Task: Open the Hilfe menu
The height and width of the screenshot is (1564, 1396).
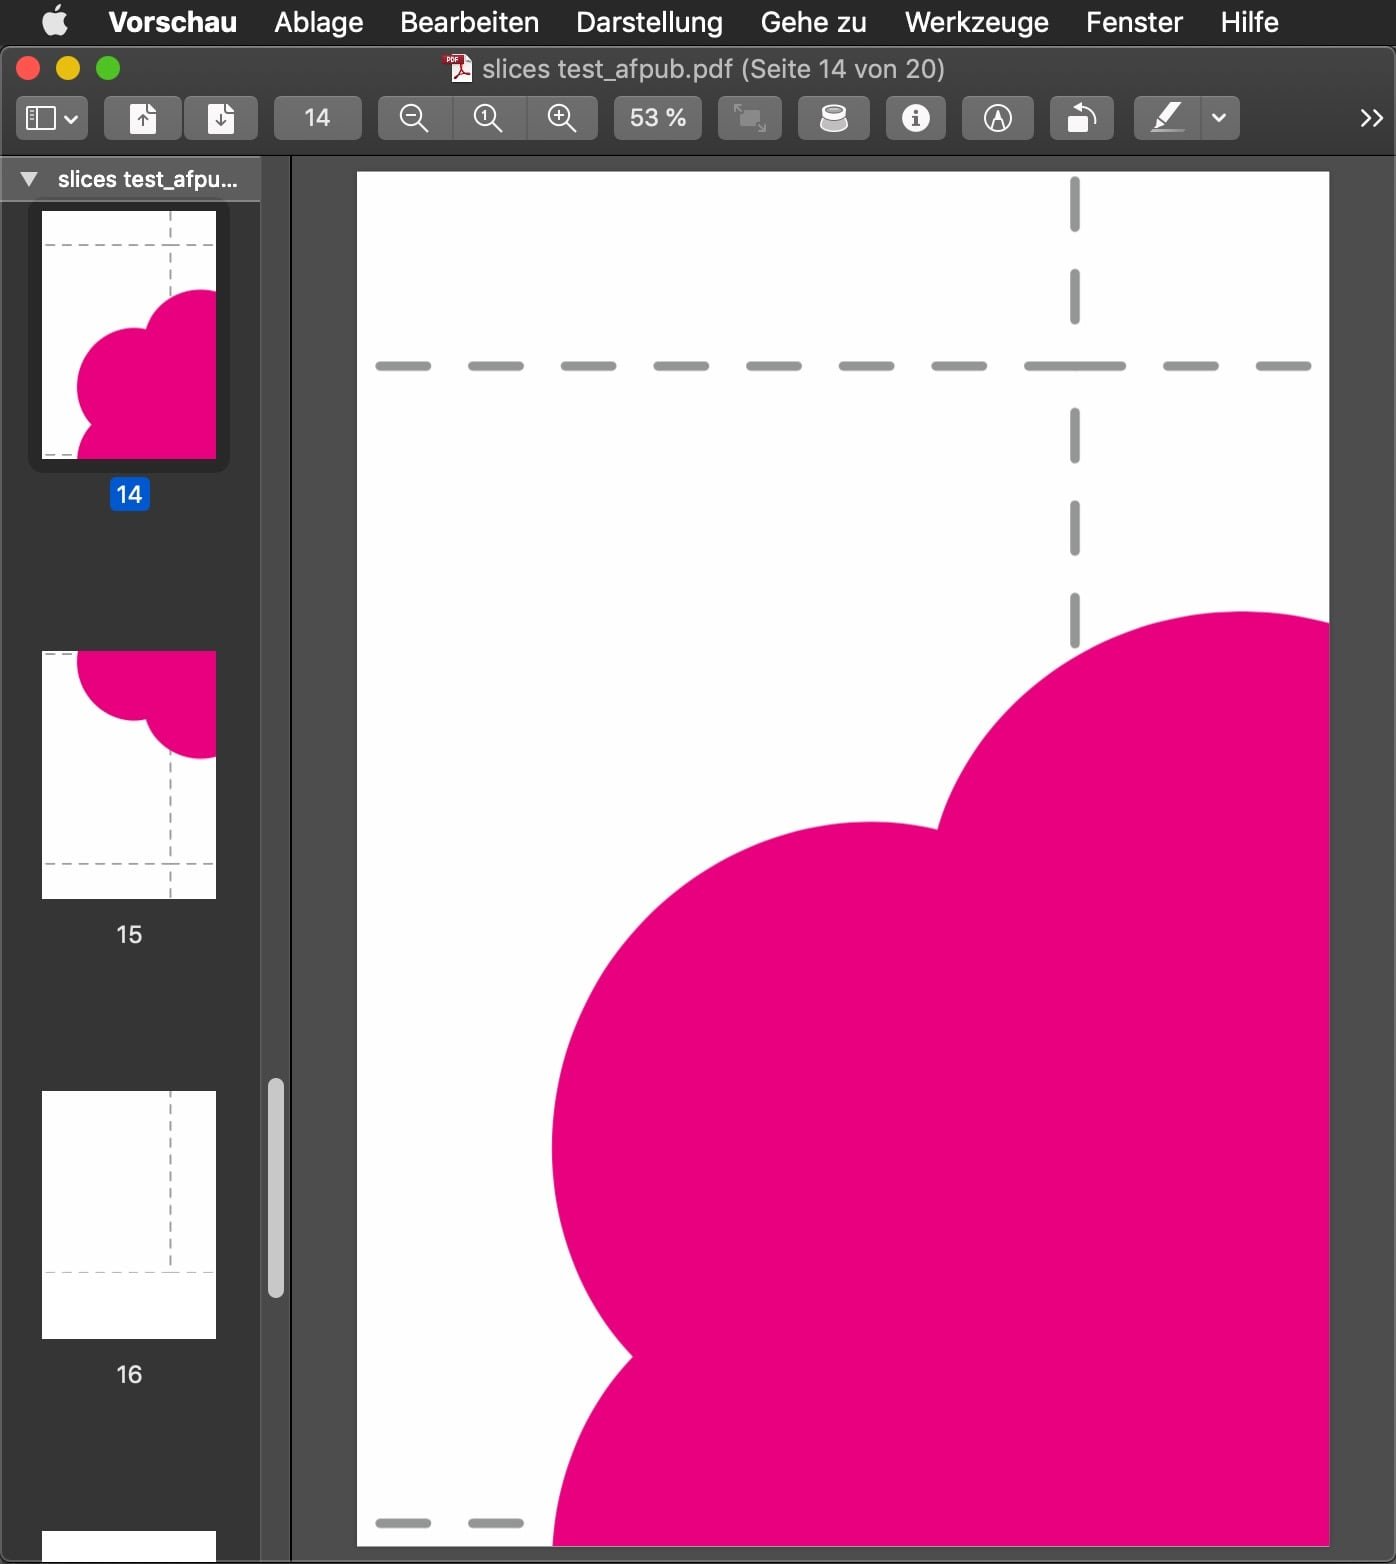Action: pyautogui.click(x=1249, y=21)
